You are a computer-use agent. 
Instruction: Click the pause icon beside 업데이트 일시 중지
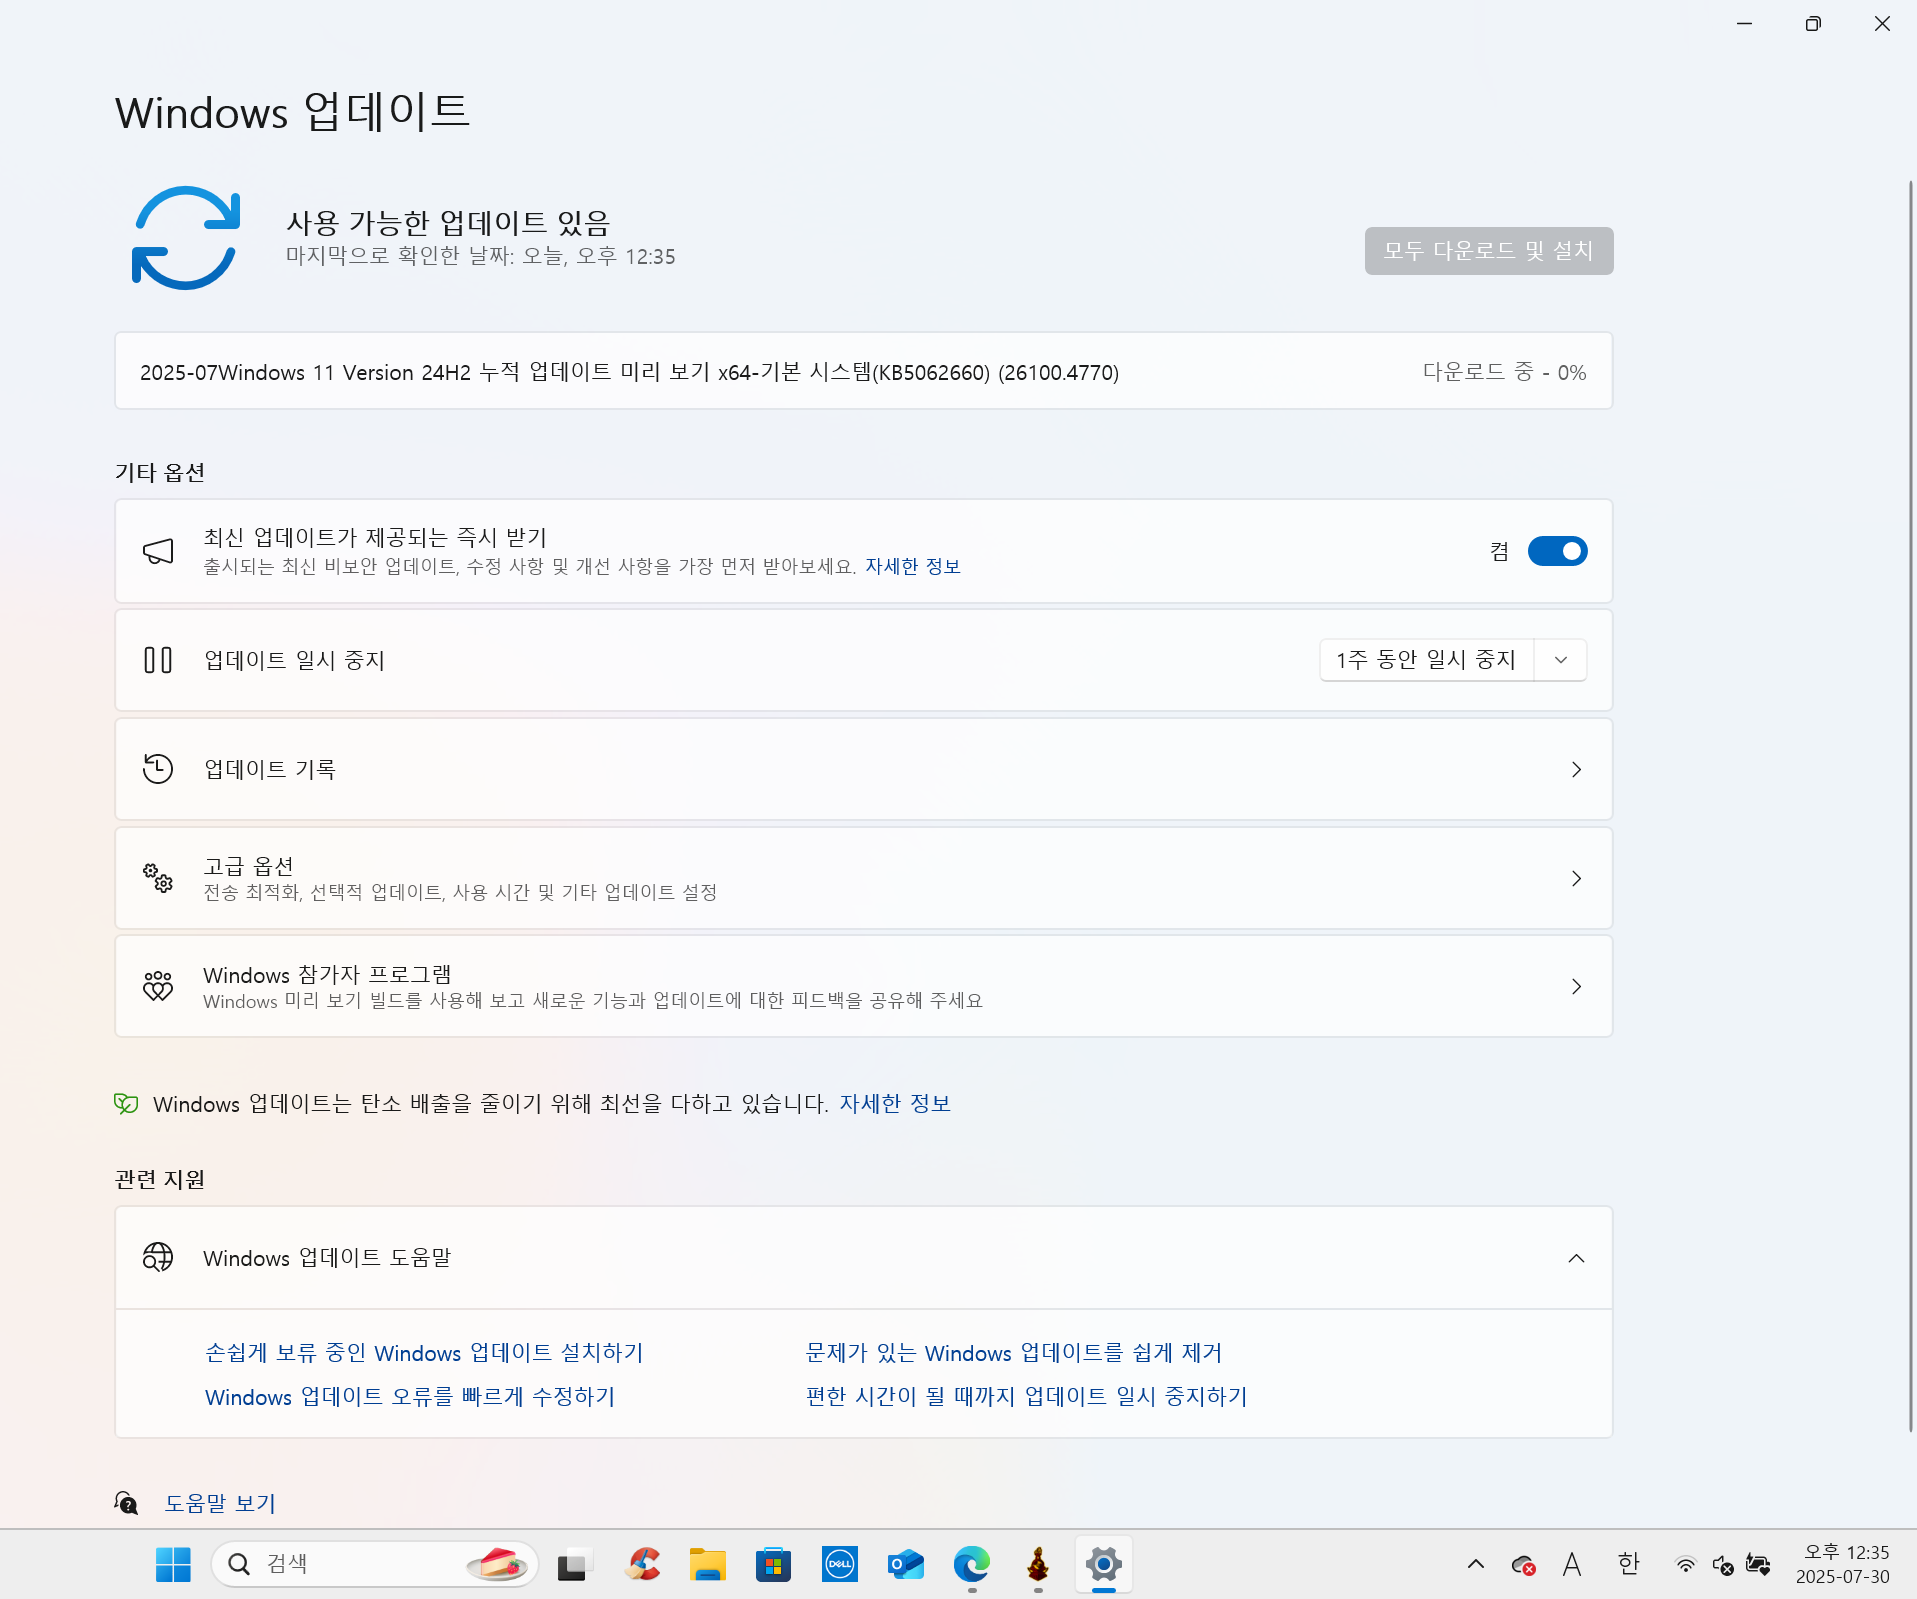click(158, 660)
